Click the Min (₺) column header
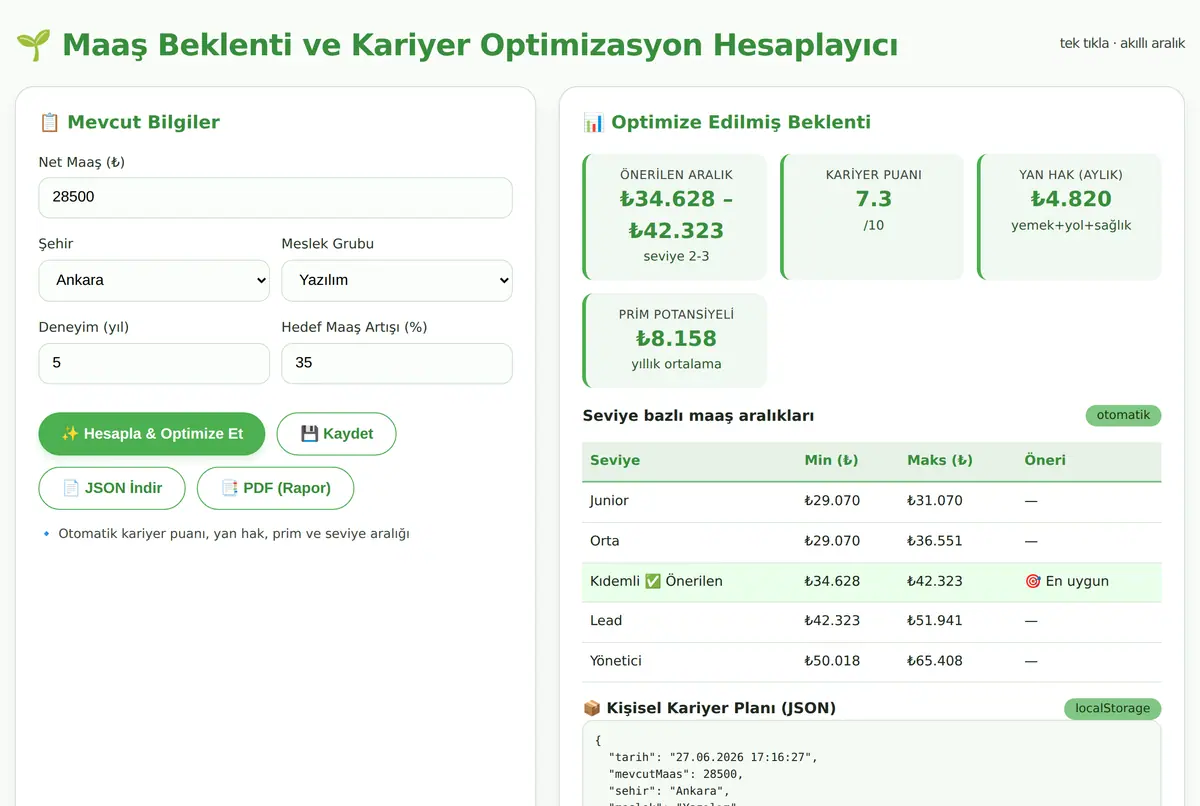This screenshot has width=1200, height=806. click(x=831, y=461)
